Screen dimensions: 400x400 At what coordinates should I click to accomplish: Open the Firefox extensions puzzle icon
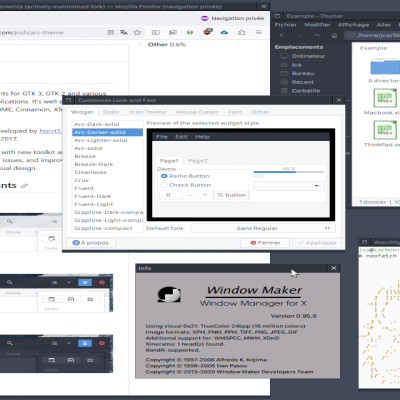[x=242, y=32]
